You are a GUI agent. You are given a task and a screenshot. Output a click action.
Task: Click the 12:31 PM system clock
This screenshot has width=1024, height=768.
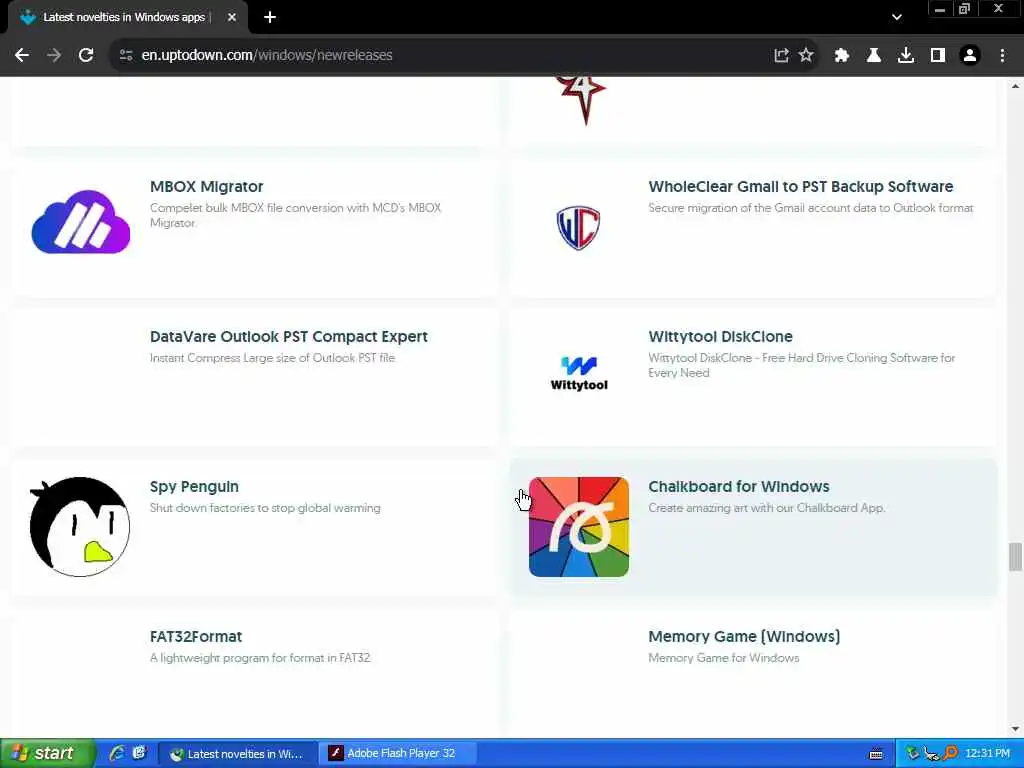click(x=987, y=754)
